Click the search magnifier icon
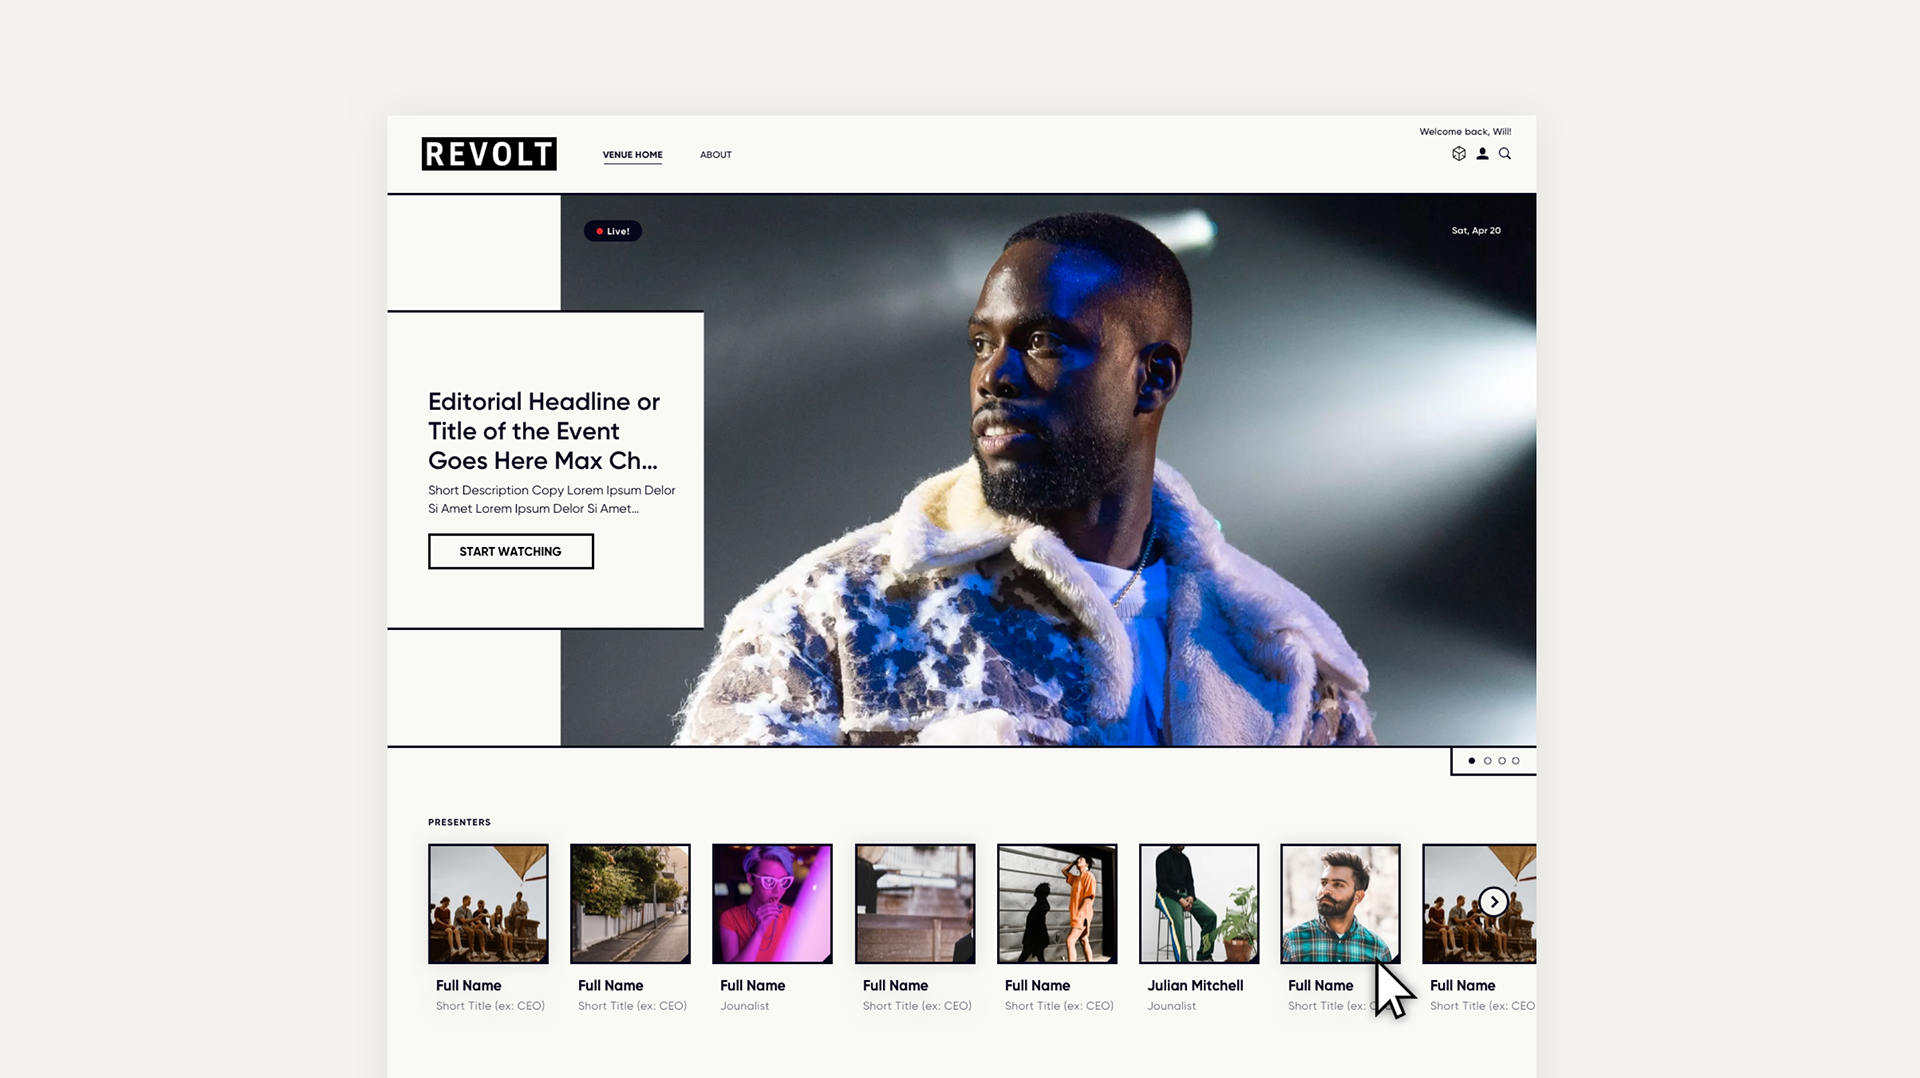 pos(1505,154)
